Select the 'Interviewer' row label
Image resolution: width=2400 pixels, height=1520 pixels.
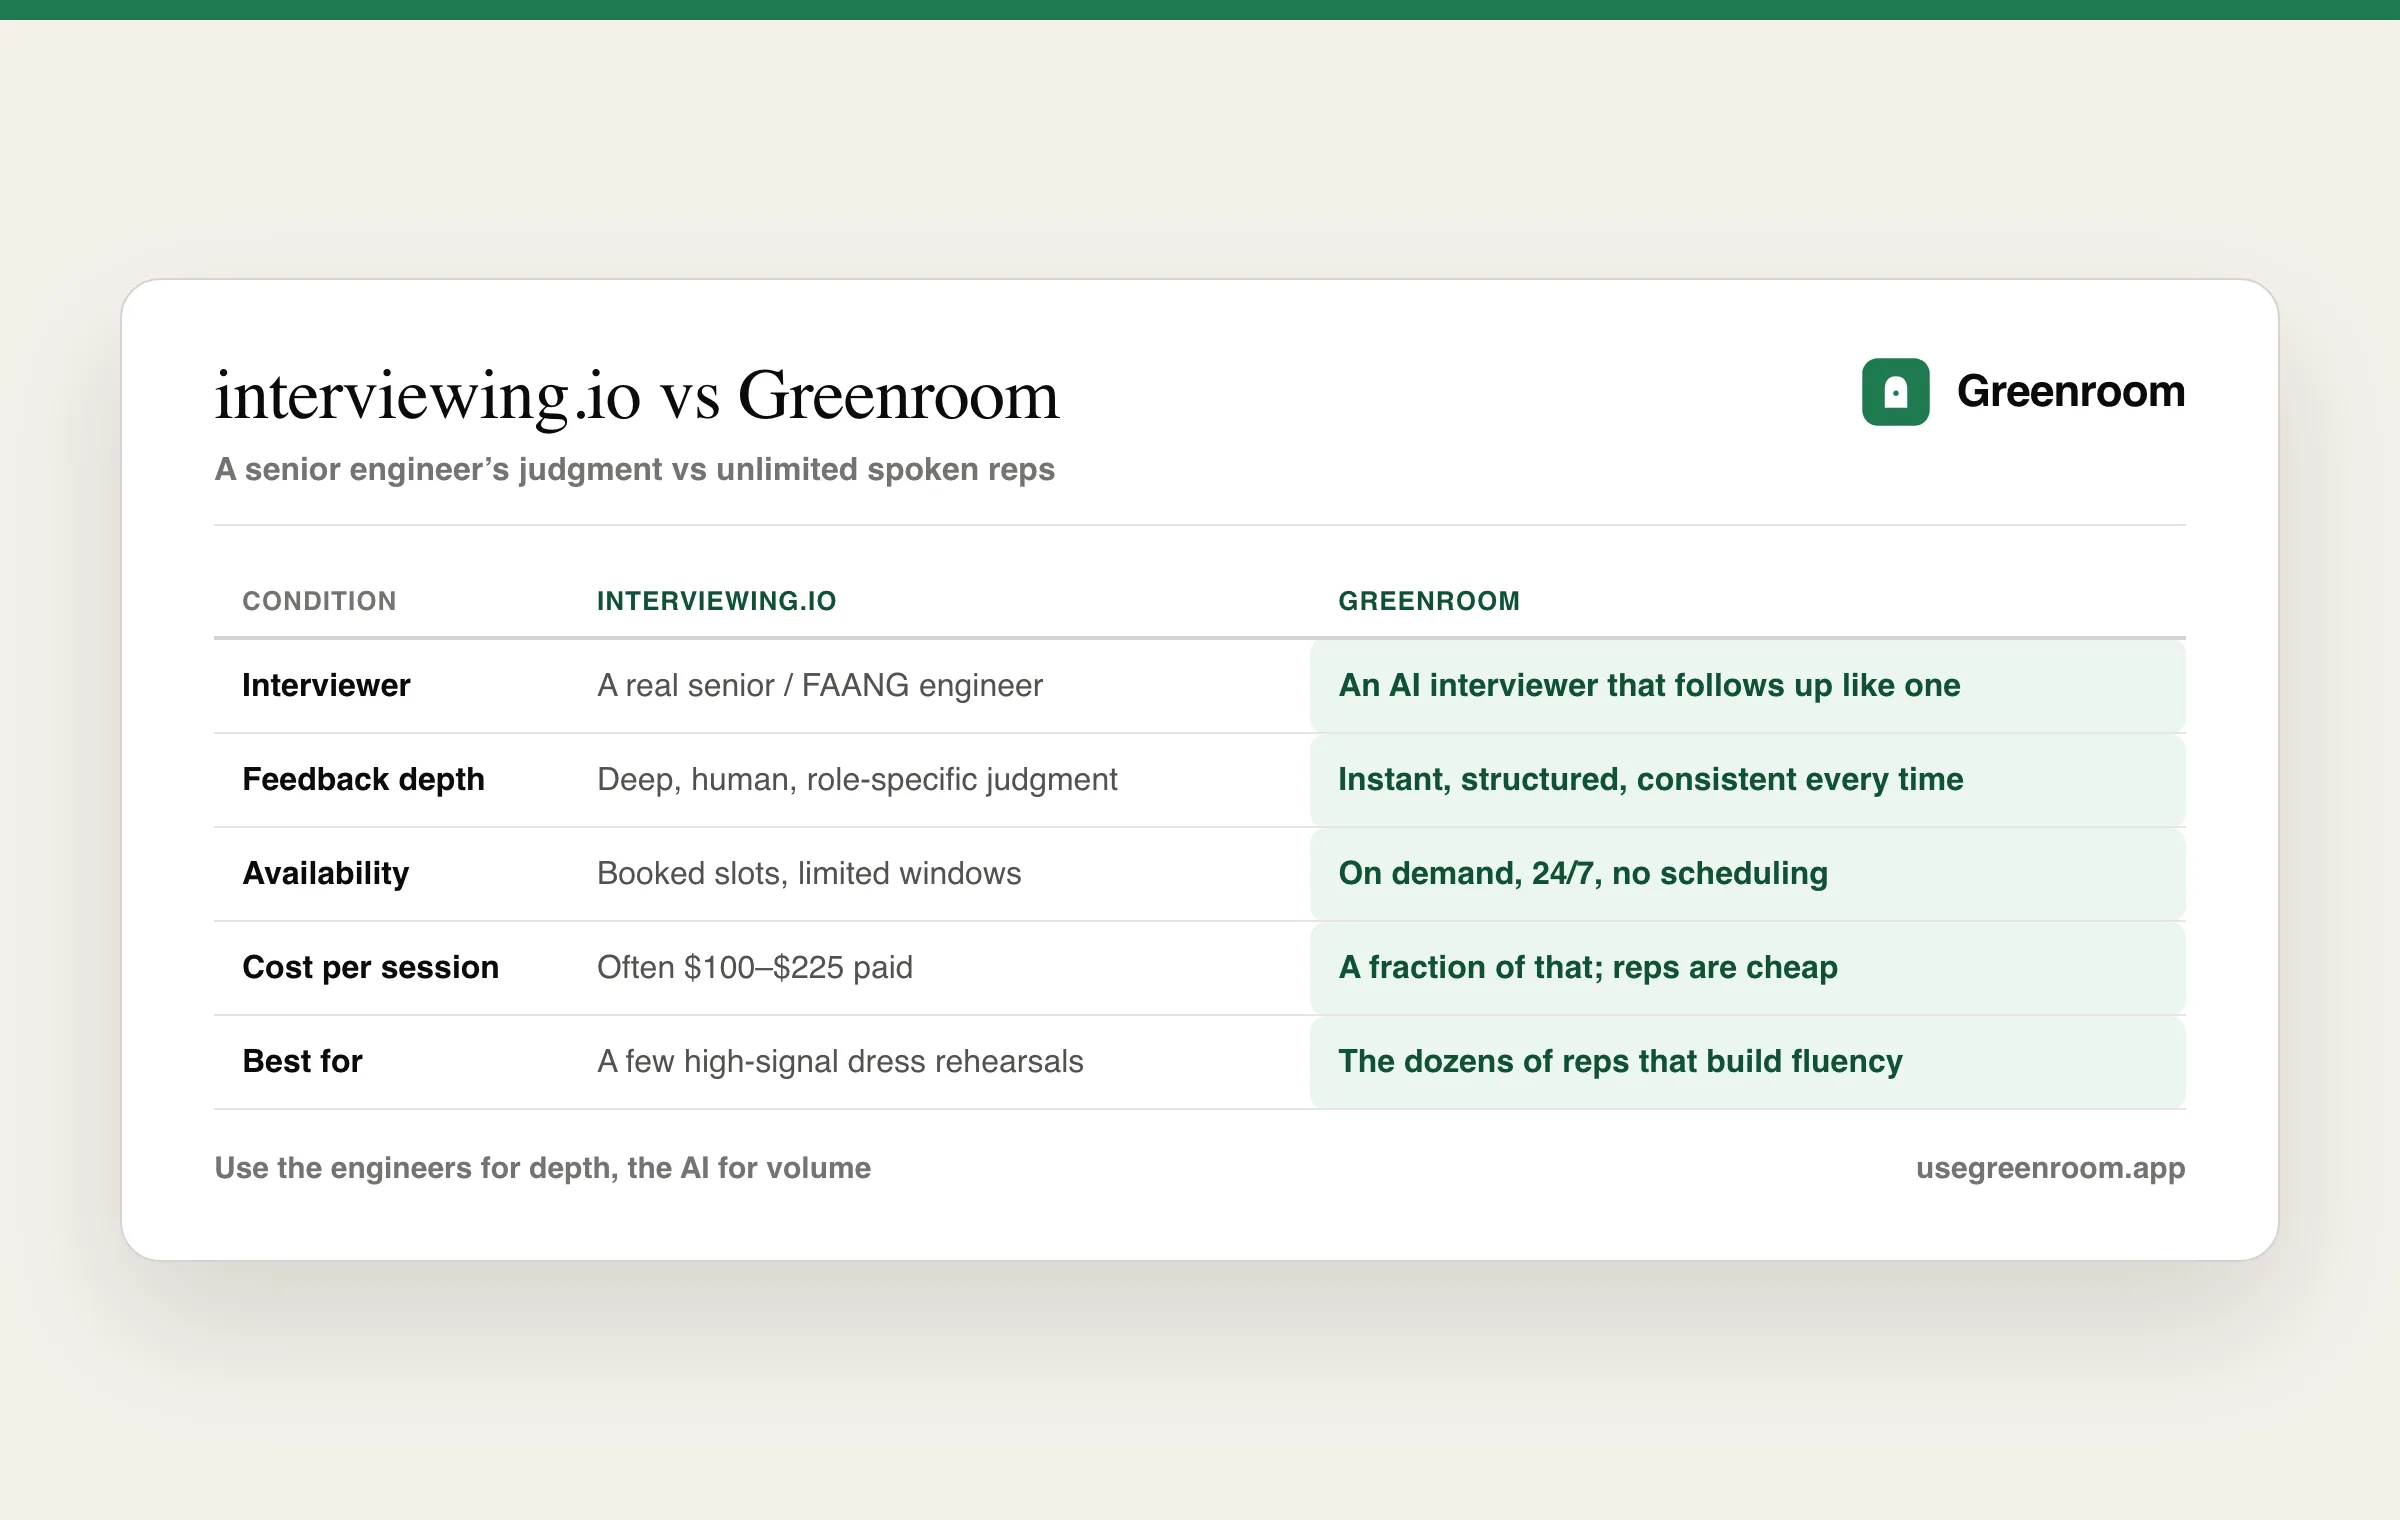(326, 685)
